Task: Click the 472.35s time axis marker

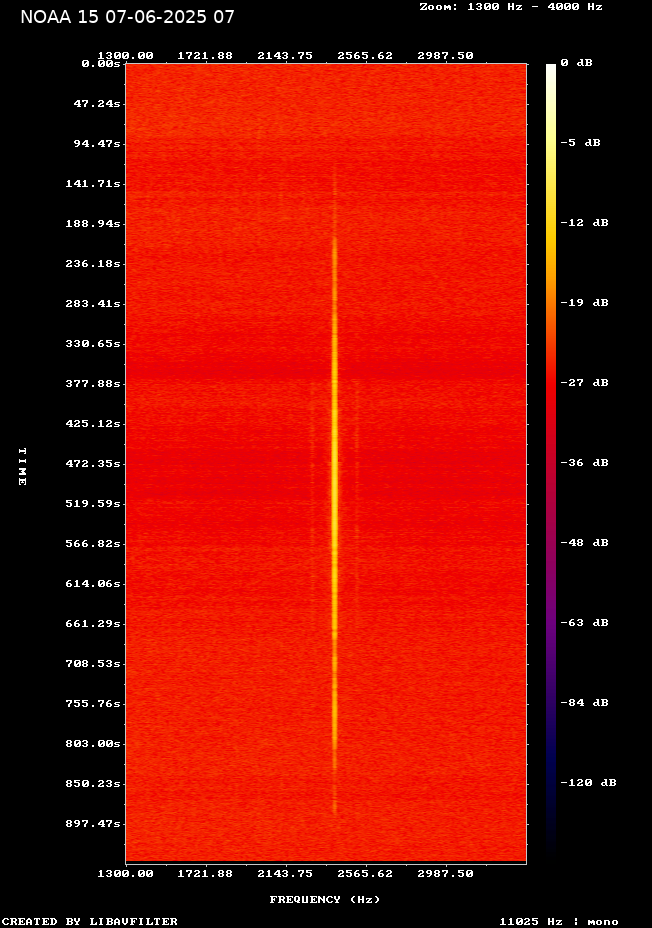Action: coord(96,464)
